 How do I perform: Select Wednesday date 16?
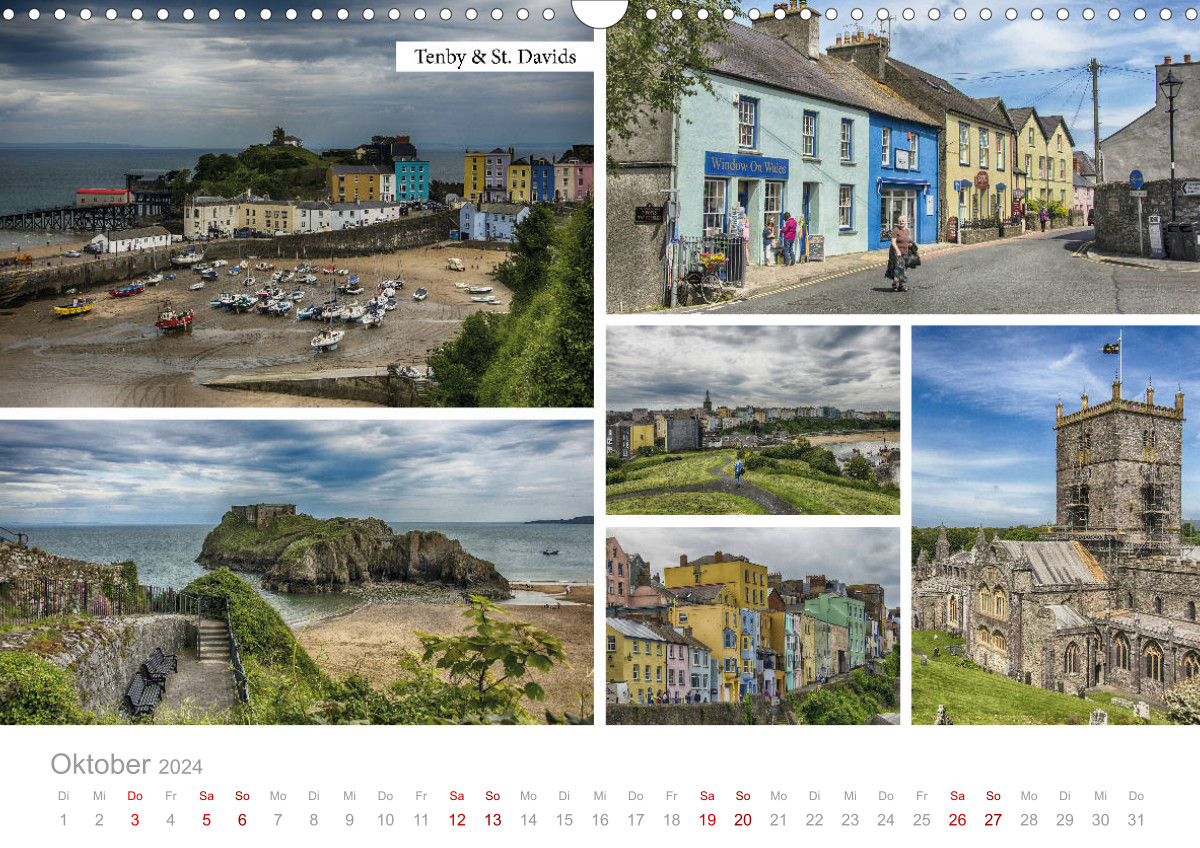[x=600, y=820]
